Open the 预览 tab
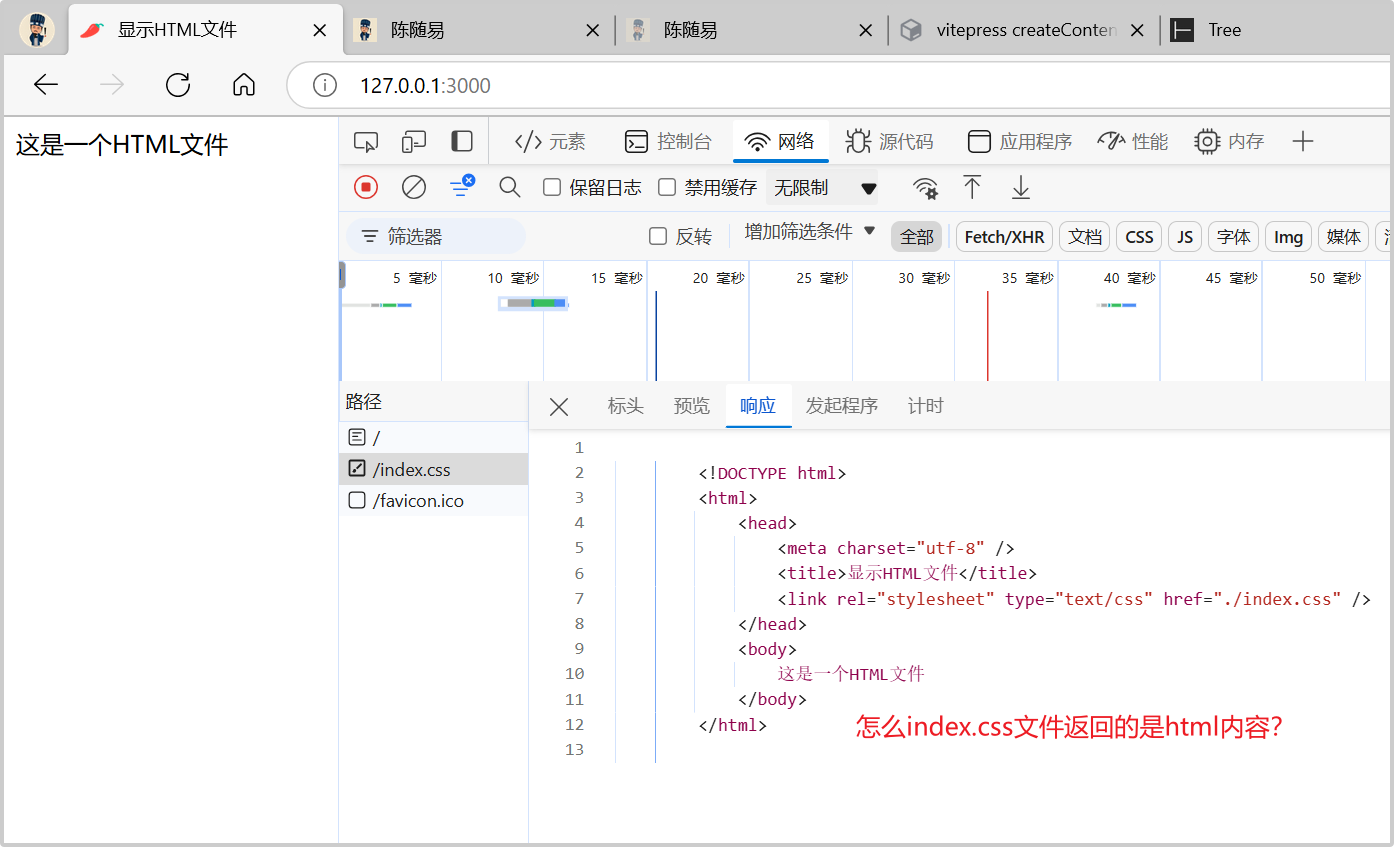The width and height of the screenshot is (1394, 847). click(x=692, y=406)
